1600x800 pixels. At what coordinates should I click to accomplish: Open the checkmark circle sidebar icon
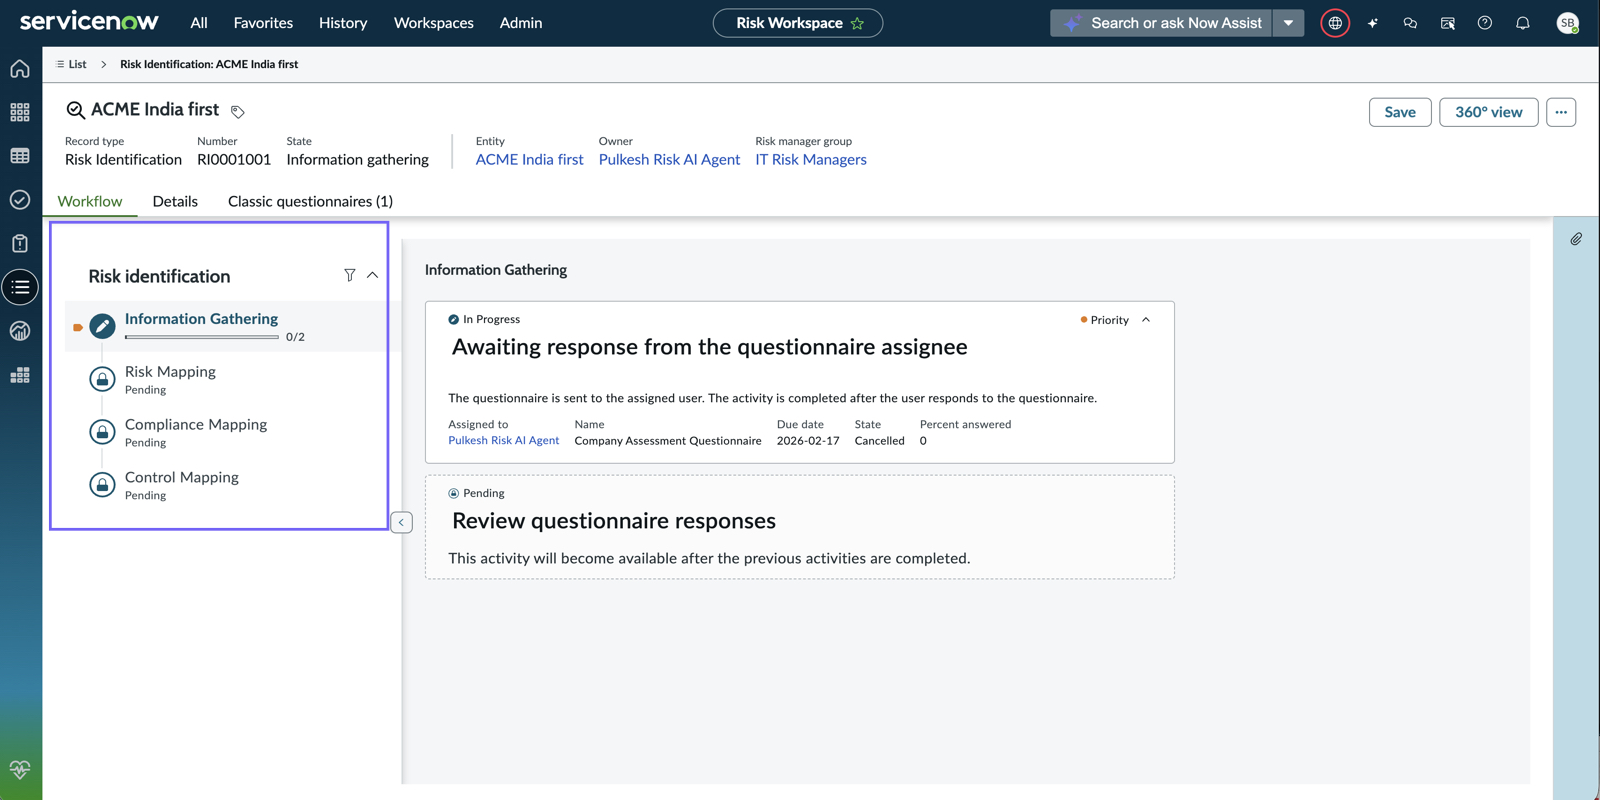click(20, 200)
